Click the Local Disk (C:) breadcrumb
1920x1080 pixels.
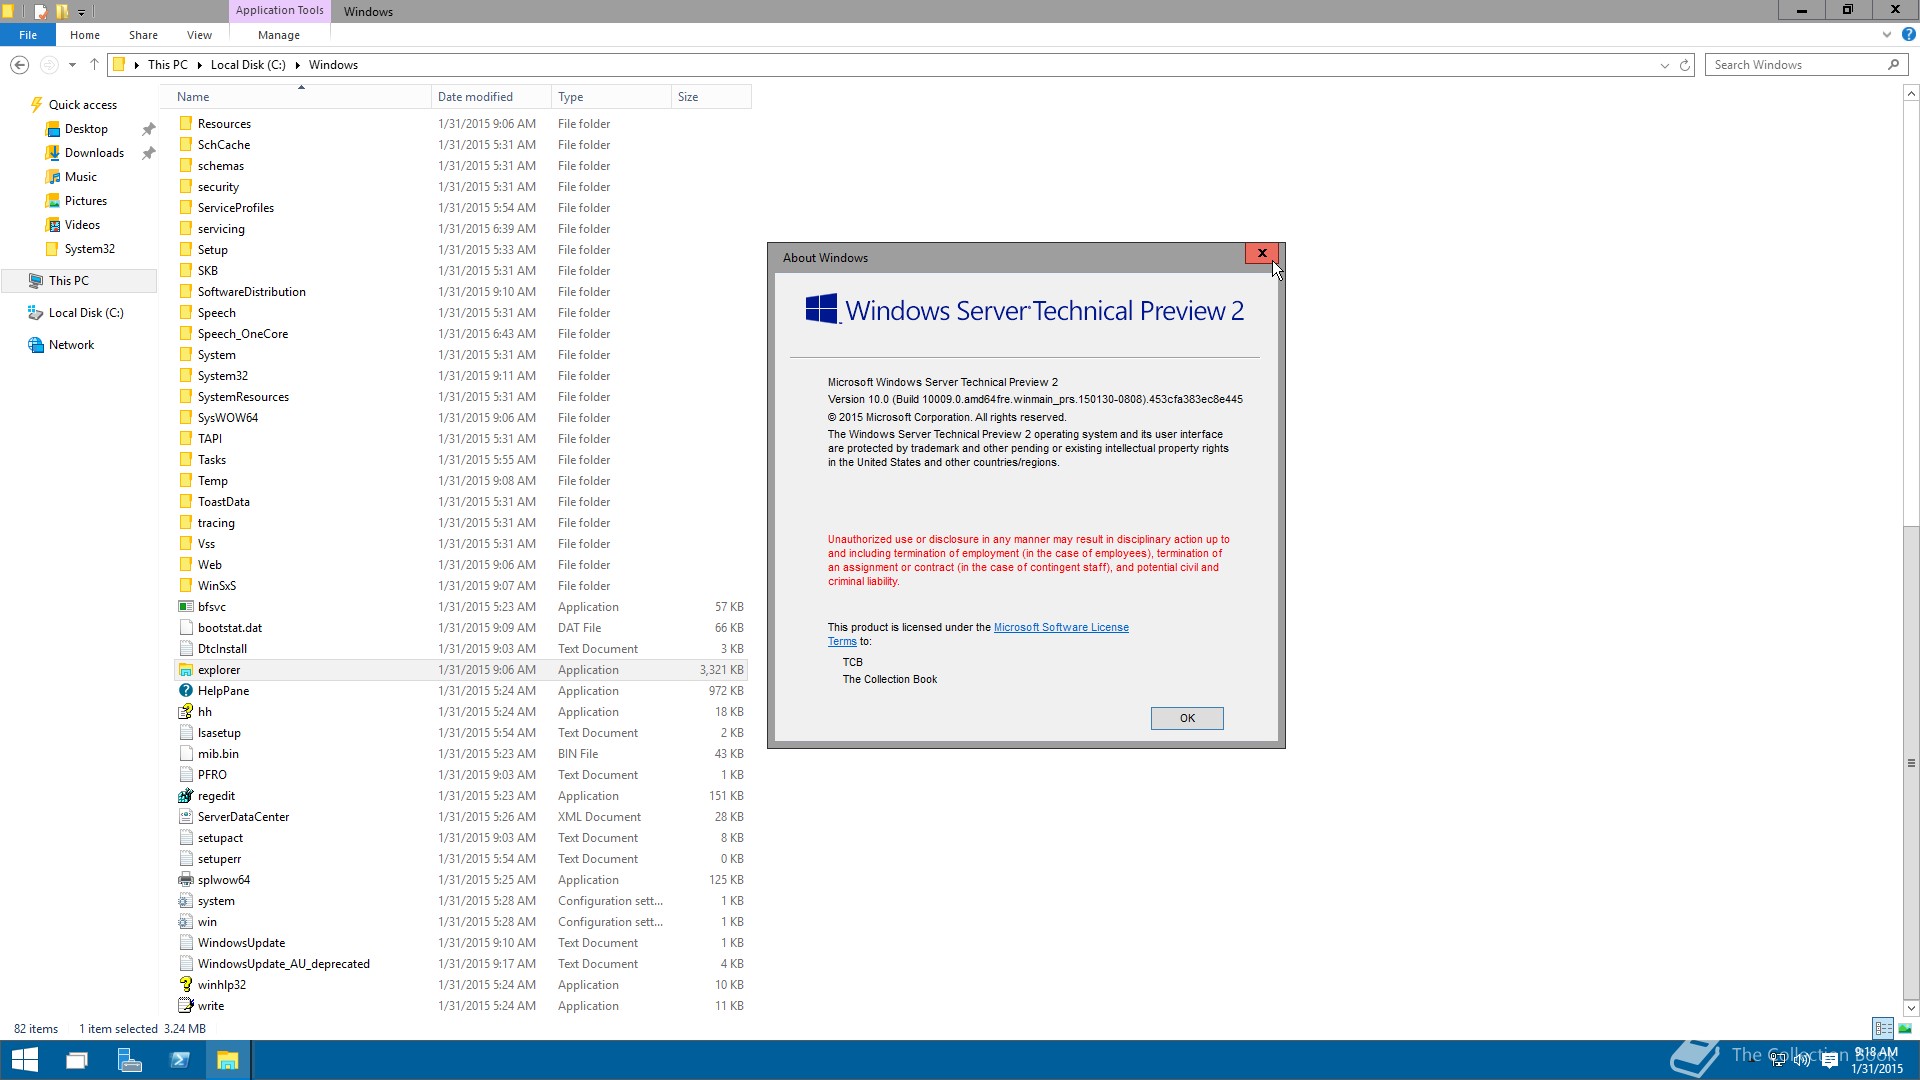click(x=248, y=65)
